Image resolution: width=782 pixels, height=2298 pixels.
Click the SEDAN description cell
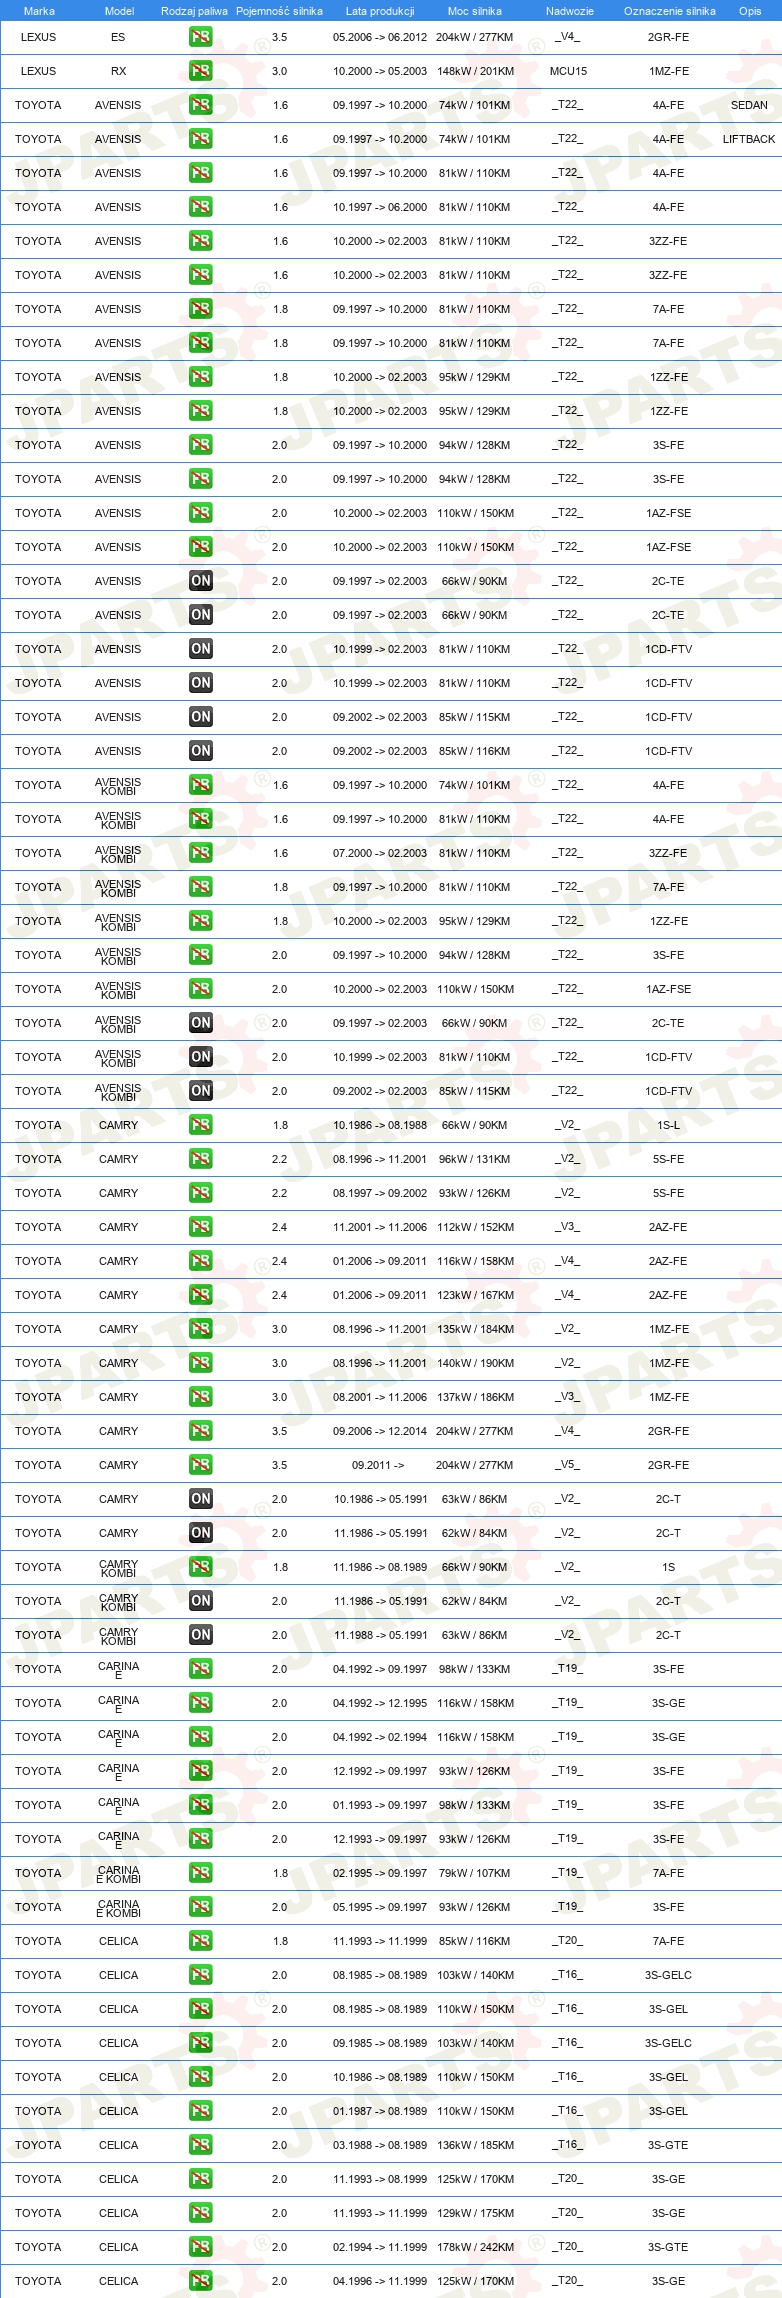click(749, 105)
